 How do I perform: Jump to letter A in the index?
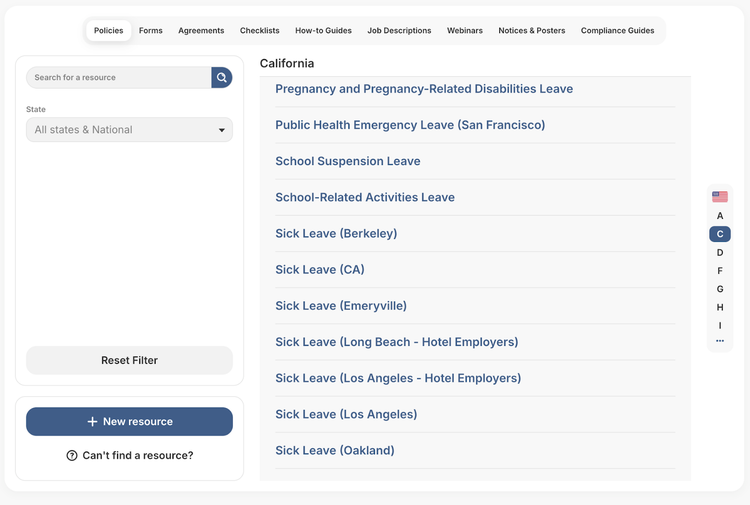(719, 216)
